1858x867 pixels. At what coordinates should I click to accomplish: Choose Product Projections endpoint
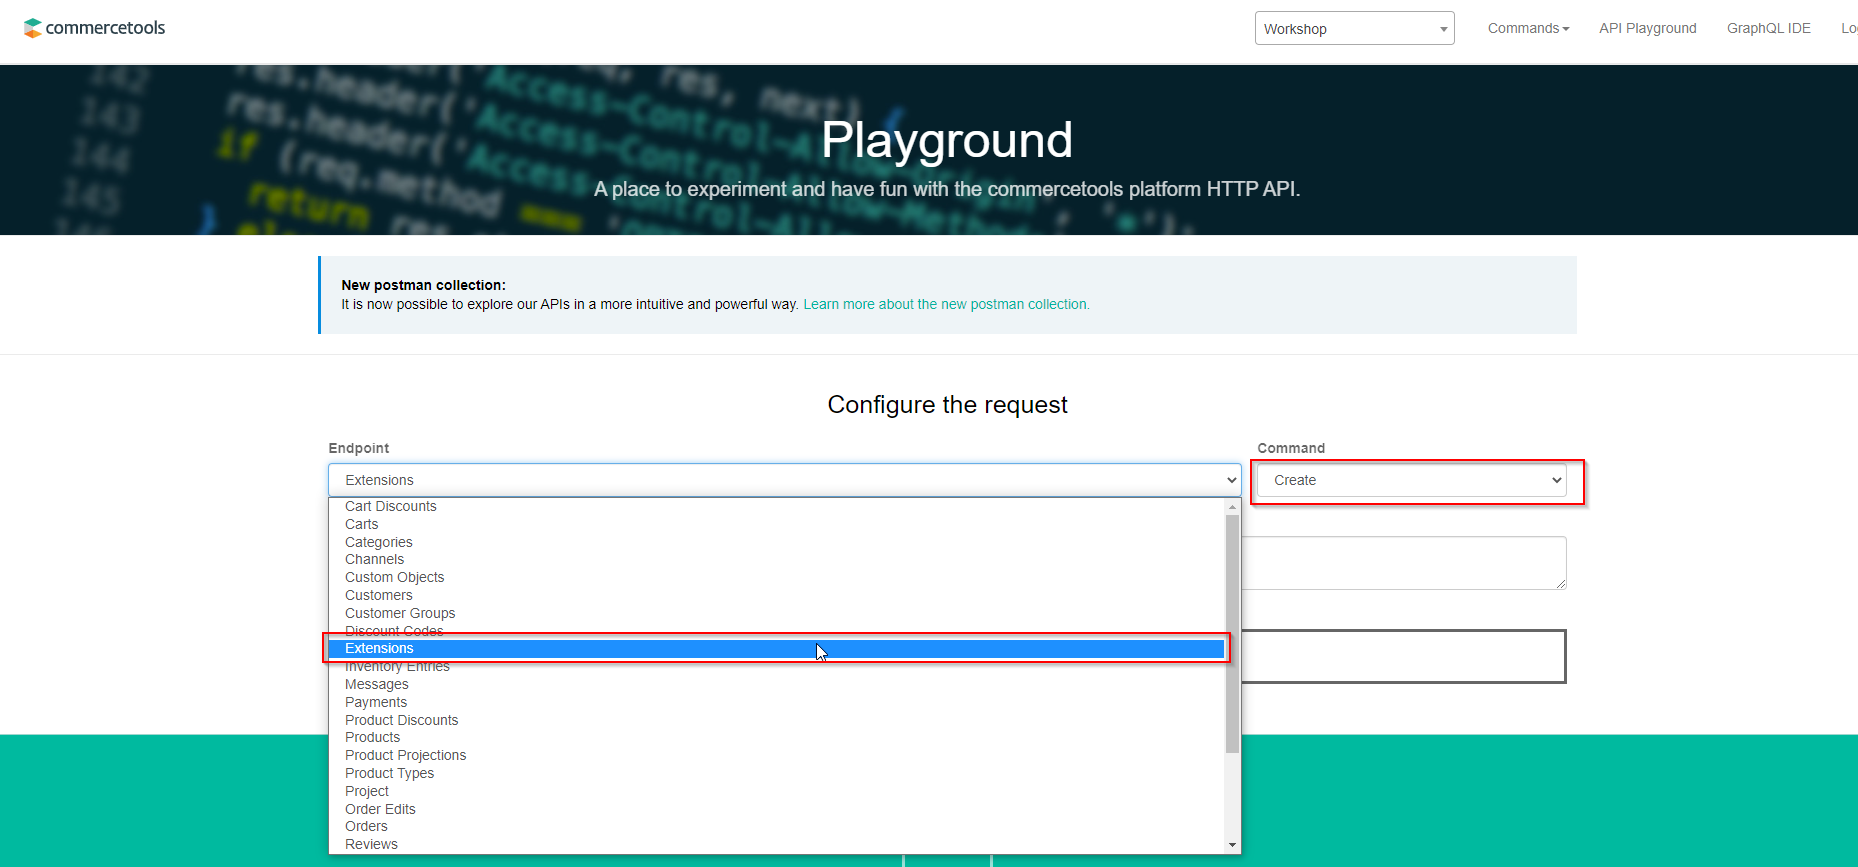tap(406, 755)
